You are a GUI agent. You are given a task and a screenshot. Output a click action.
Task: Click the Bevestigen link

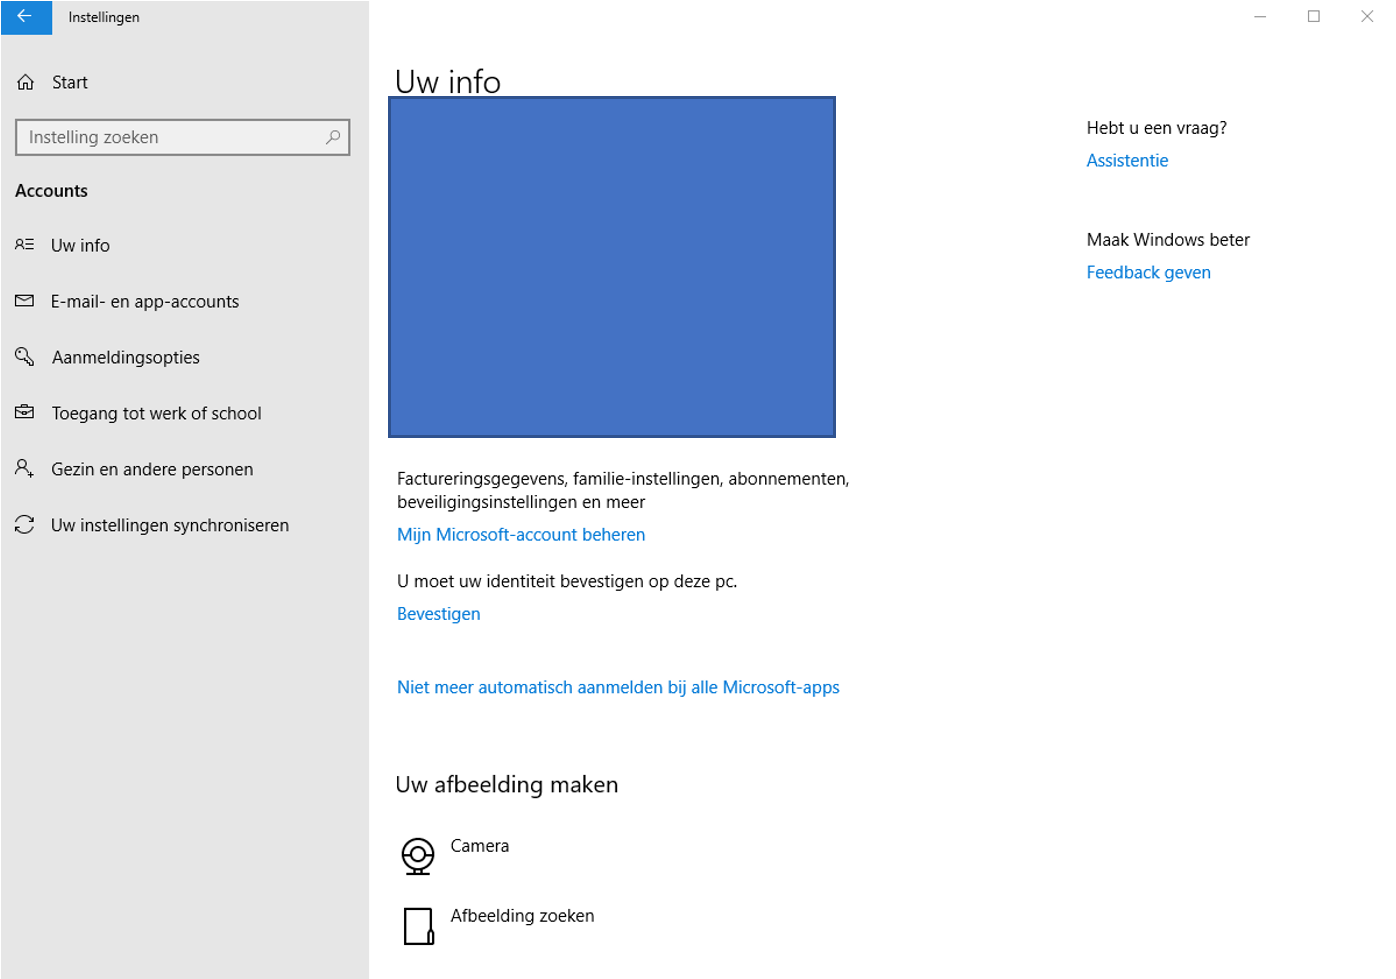439,614
